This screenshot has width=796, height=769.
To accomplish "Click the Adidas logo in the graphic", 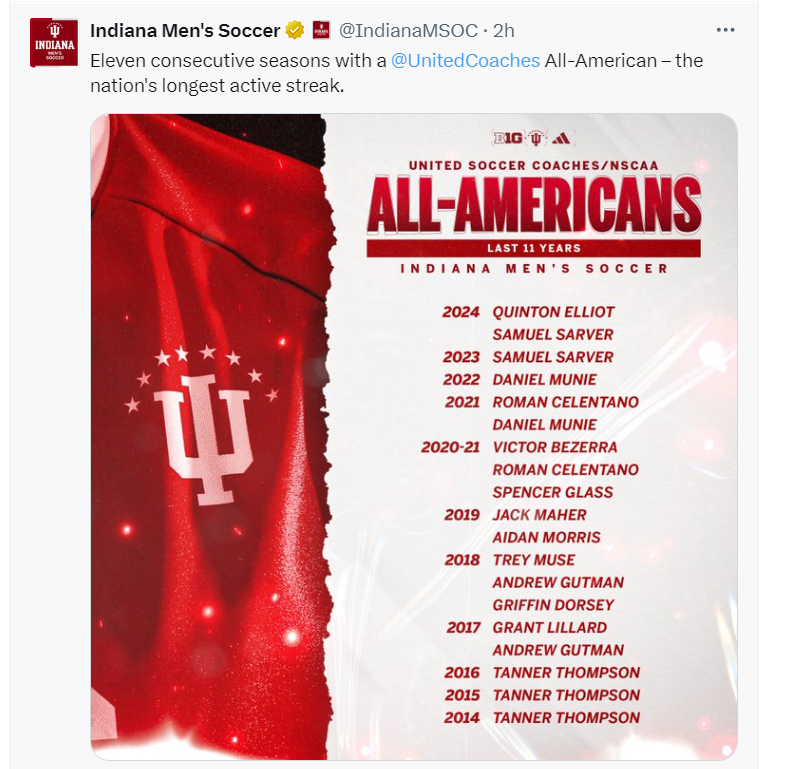I will pos(563,138).
